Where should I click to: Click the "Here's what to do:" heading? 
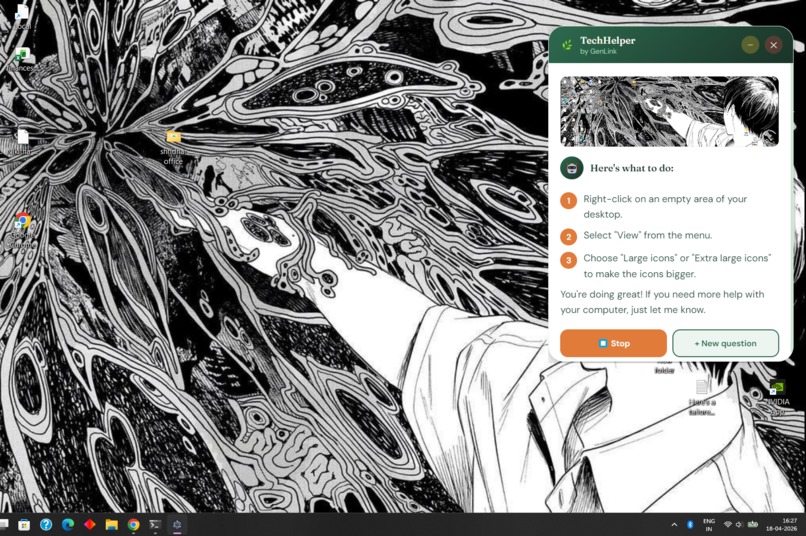pos(632,168)
